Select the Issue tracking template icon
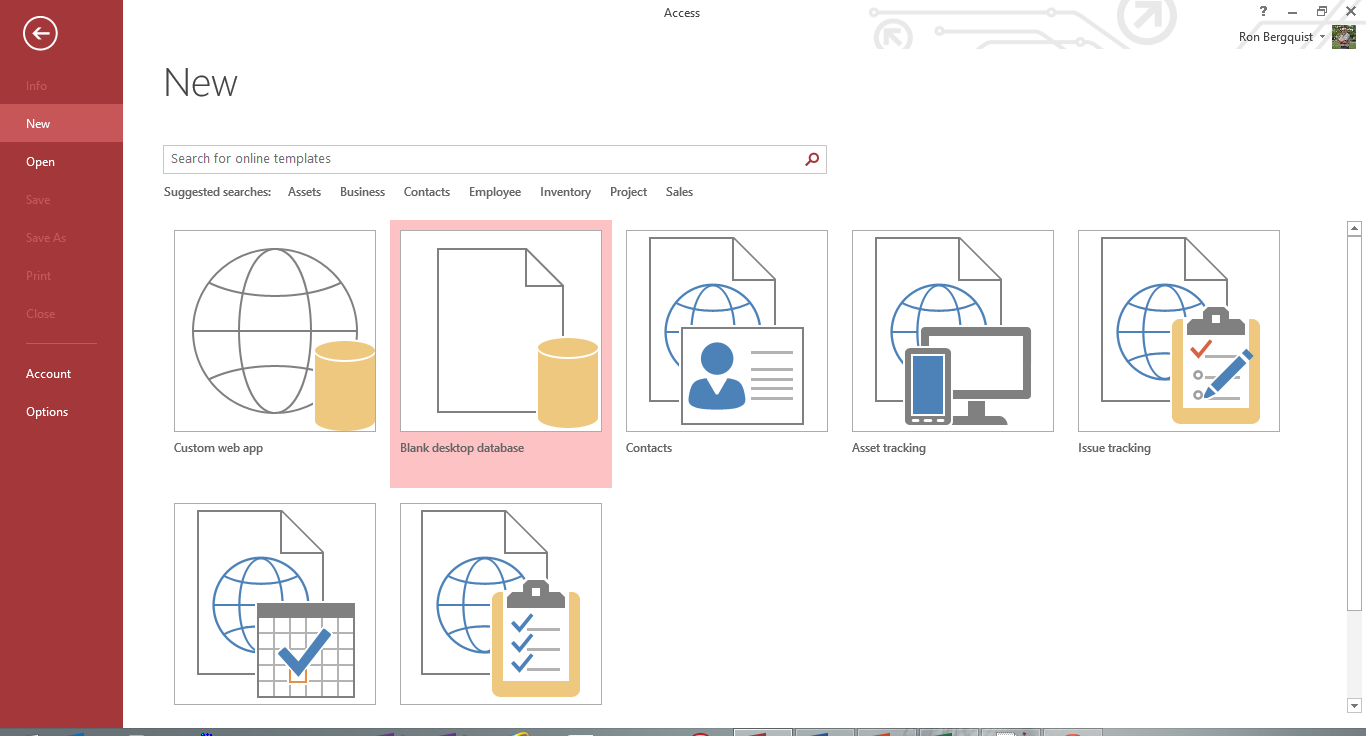 click(x=1179, y=331)
